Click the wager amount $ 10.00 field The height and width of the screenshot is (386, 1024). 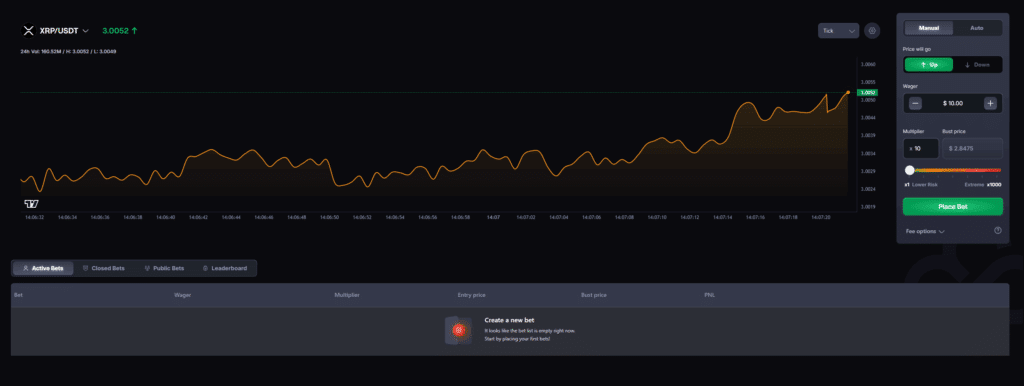tap(953, 103)
